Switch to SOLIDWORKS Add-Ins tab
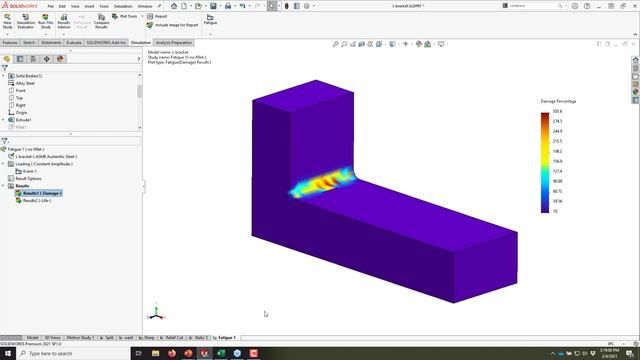 tap(106, 42)
